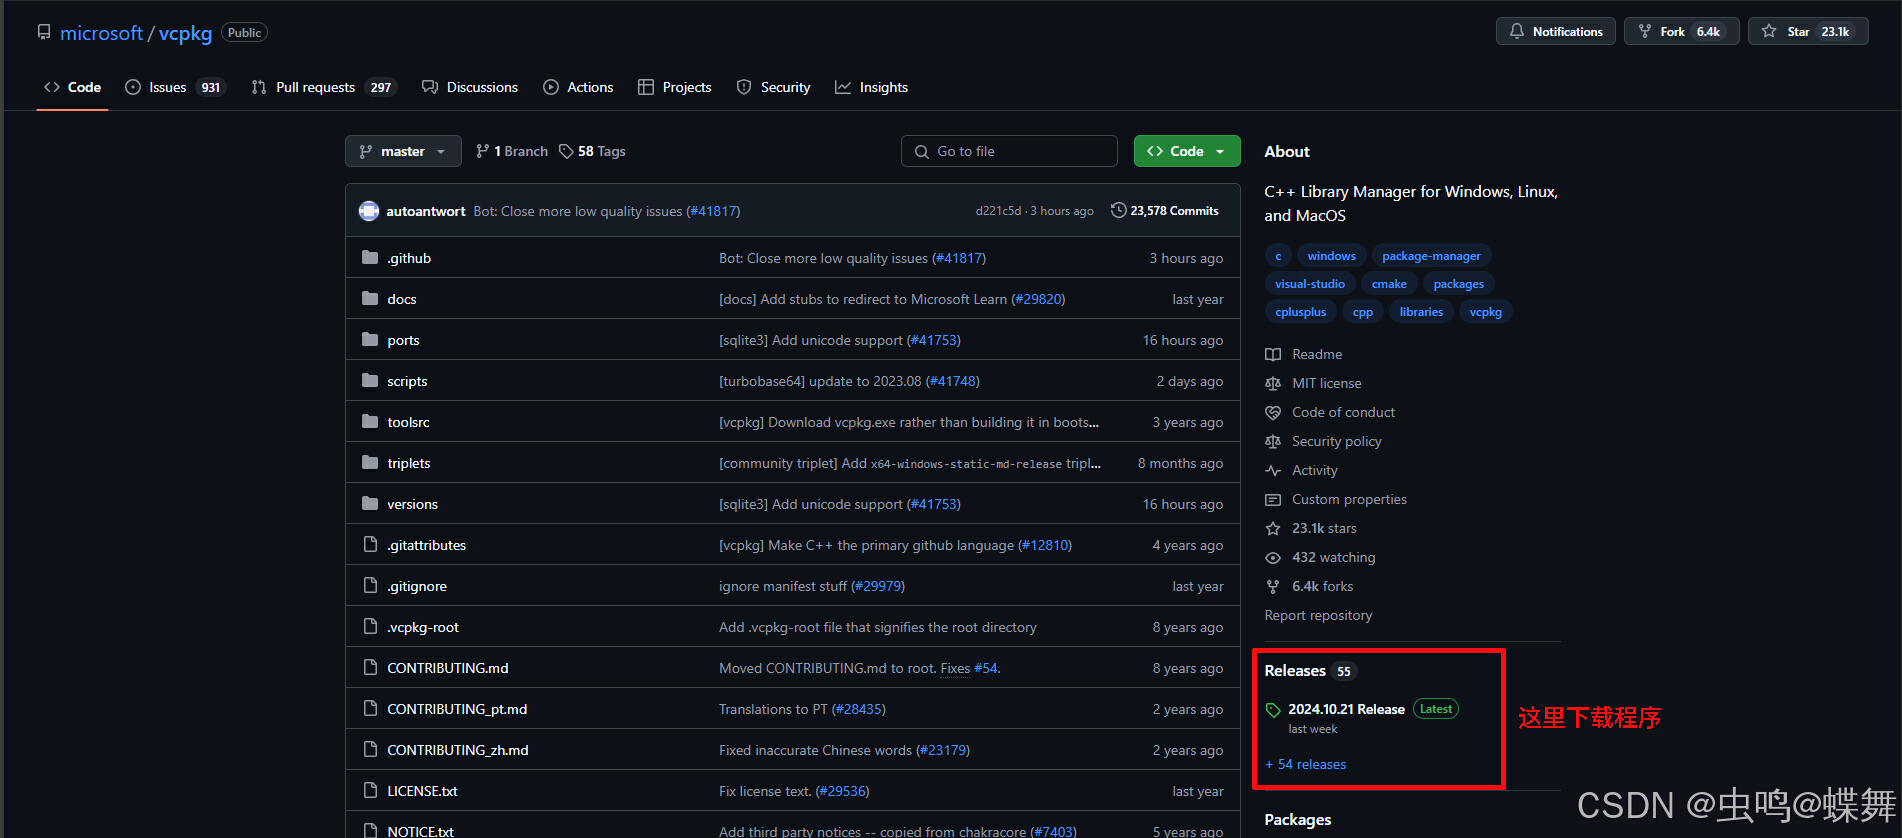
Task: Open the #12810 pull request link
Action: 1045,545
